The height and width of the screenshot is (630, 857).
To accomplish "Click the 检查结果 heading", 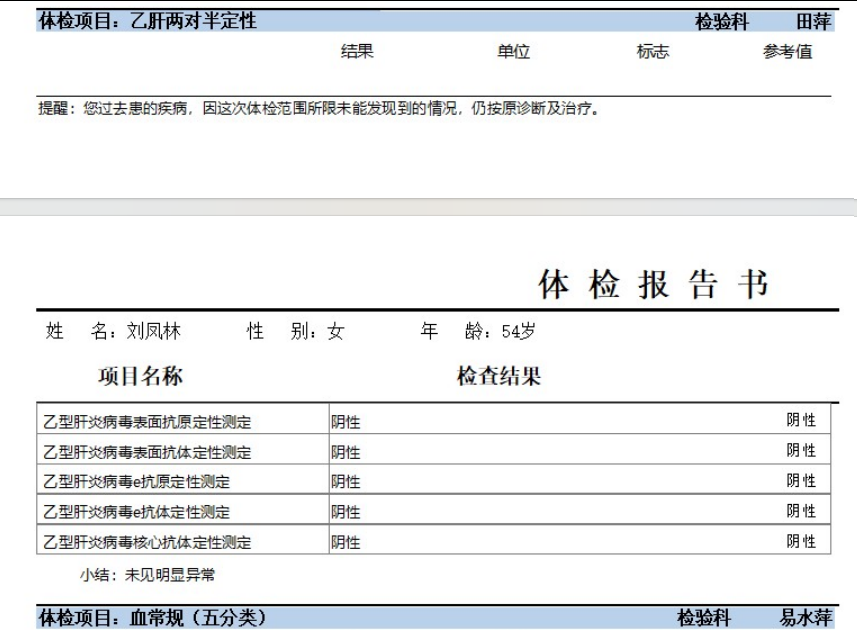I will click(x=498, y=377).
